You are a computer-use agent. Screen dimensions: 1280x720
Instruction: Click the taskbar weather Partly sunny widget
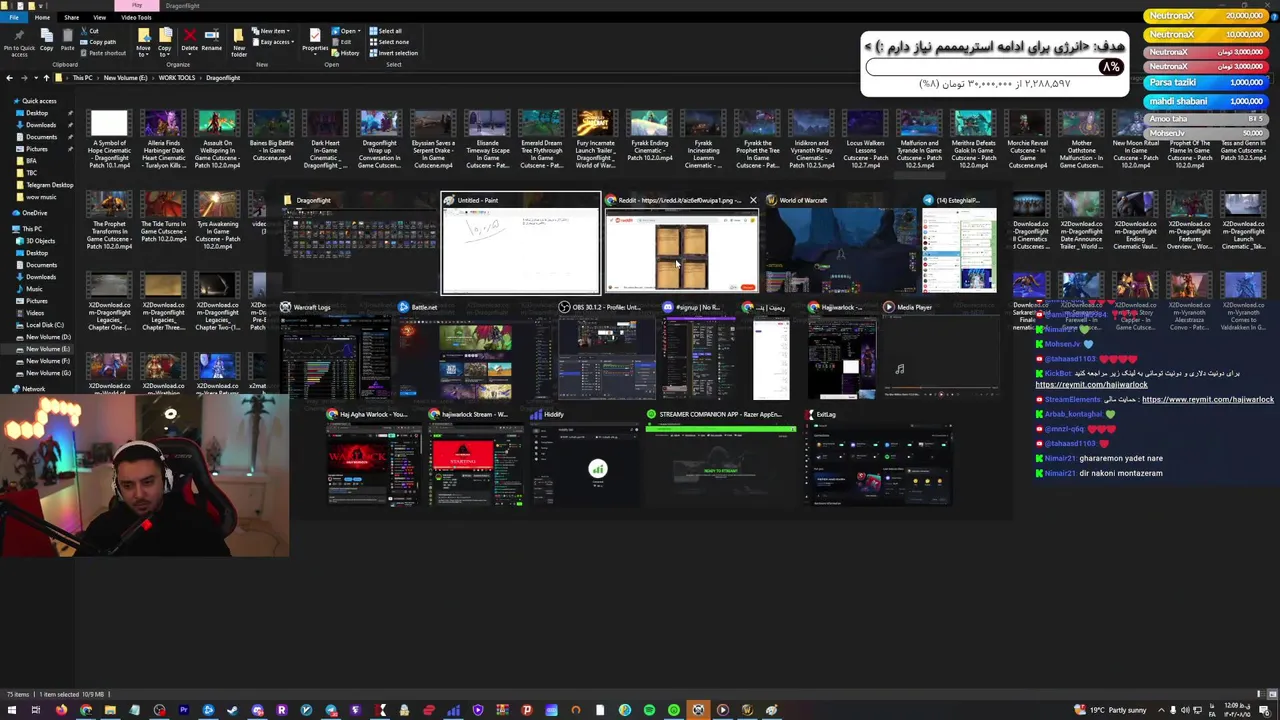click(1110, 710)
